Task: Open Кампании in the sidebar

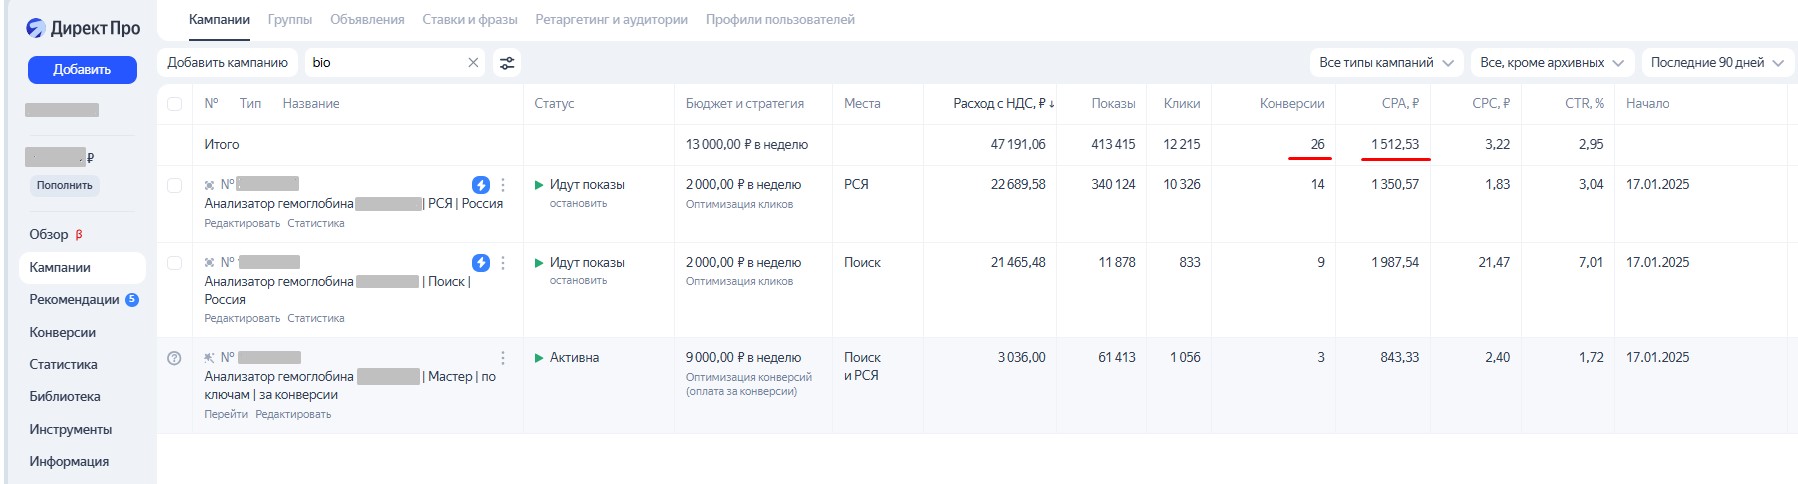Action: click(81, 267)
